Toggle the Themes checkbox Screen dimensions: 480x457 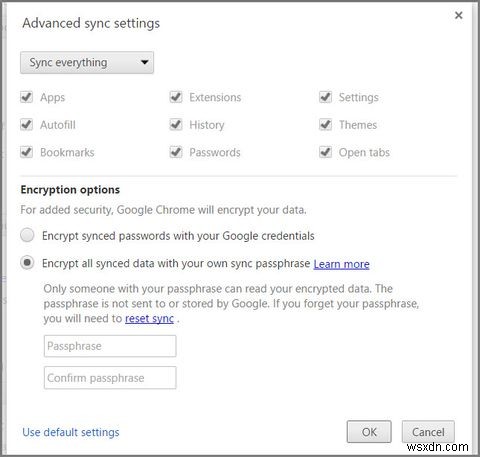pos(325,125)
